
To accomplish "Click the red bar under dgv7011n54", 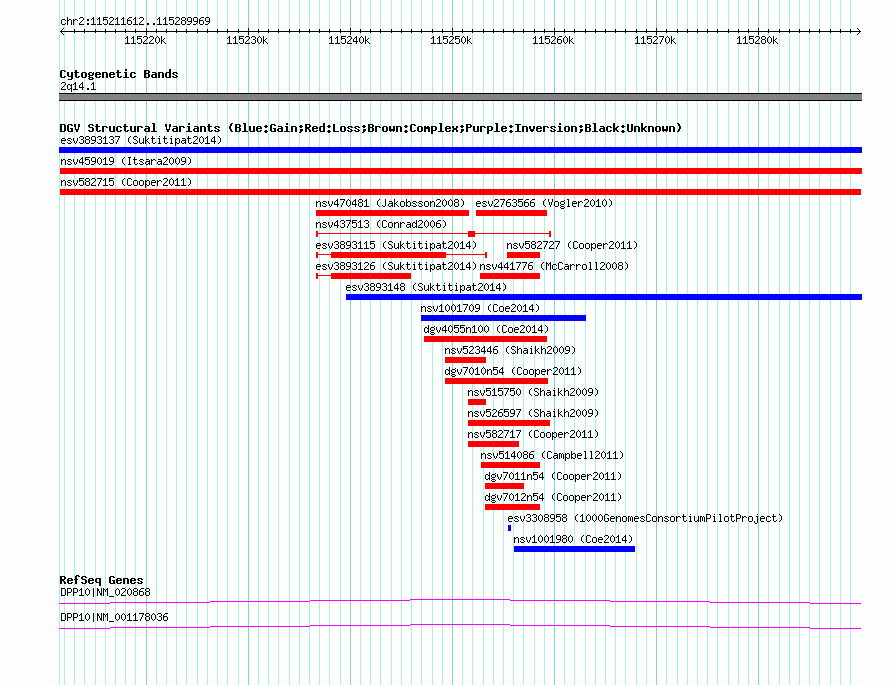I will [505, 486].
